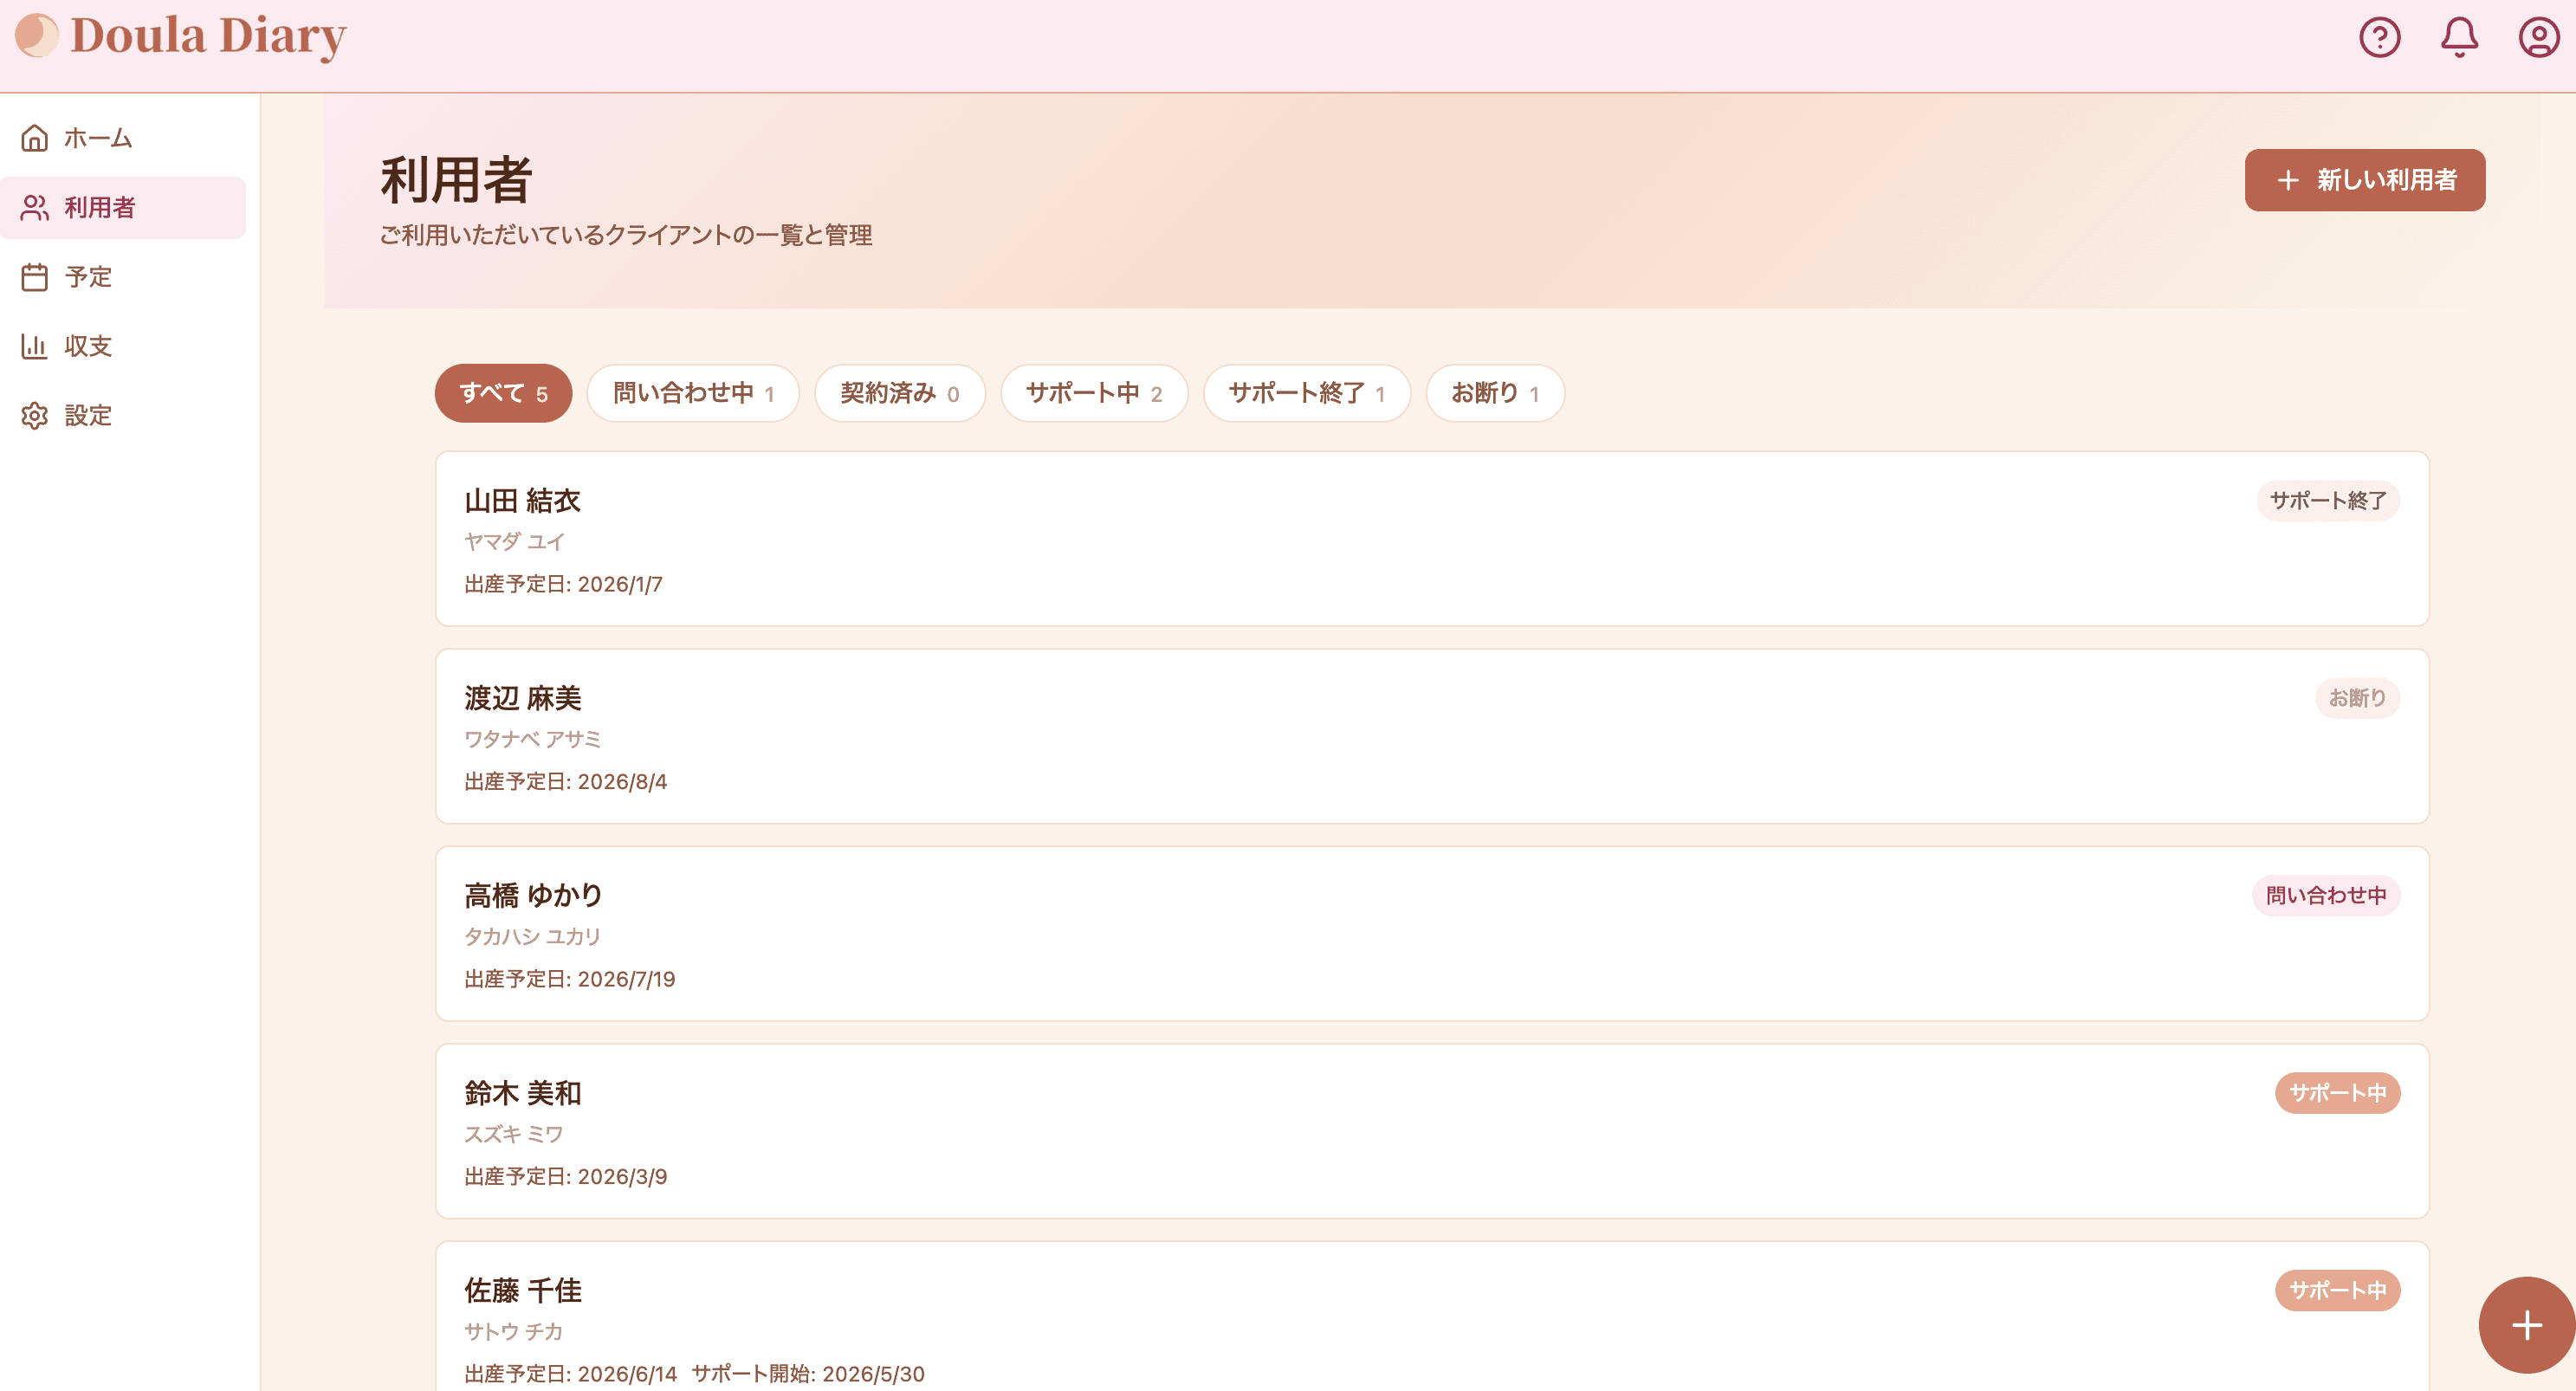This screenshot has height=1391, width=2576.
Task: Open 収支 from the sidebar
Action: (x=123, y=346)
